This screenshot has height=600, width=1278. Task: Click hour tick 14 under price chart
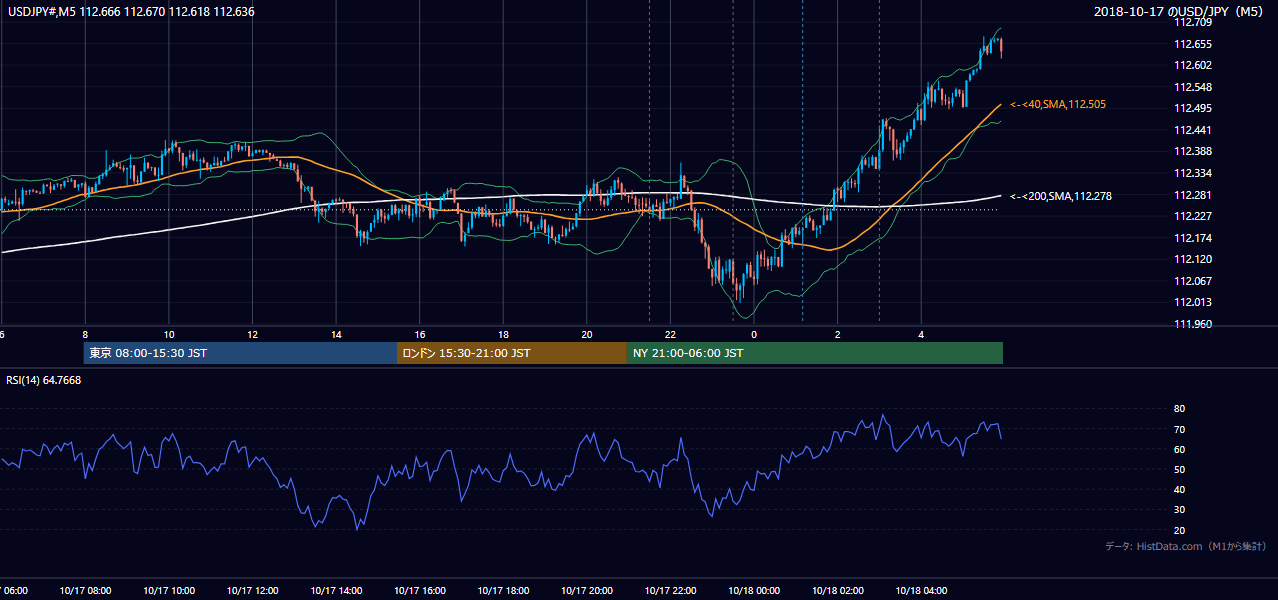[x=336, y=335]
